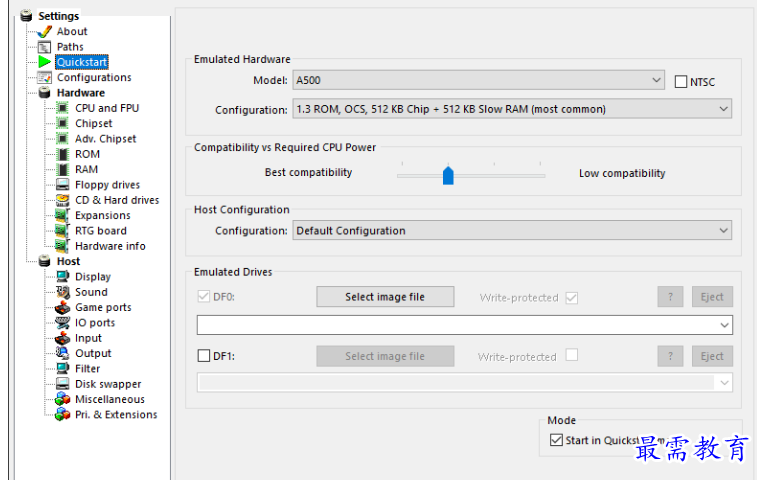
Task: Click the Game ports joystick icon
Action: [x=62, y=308]
